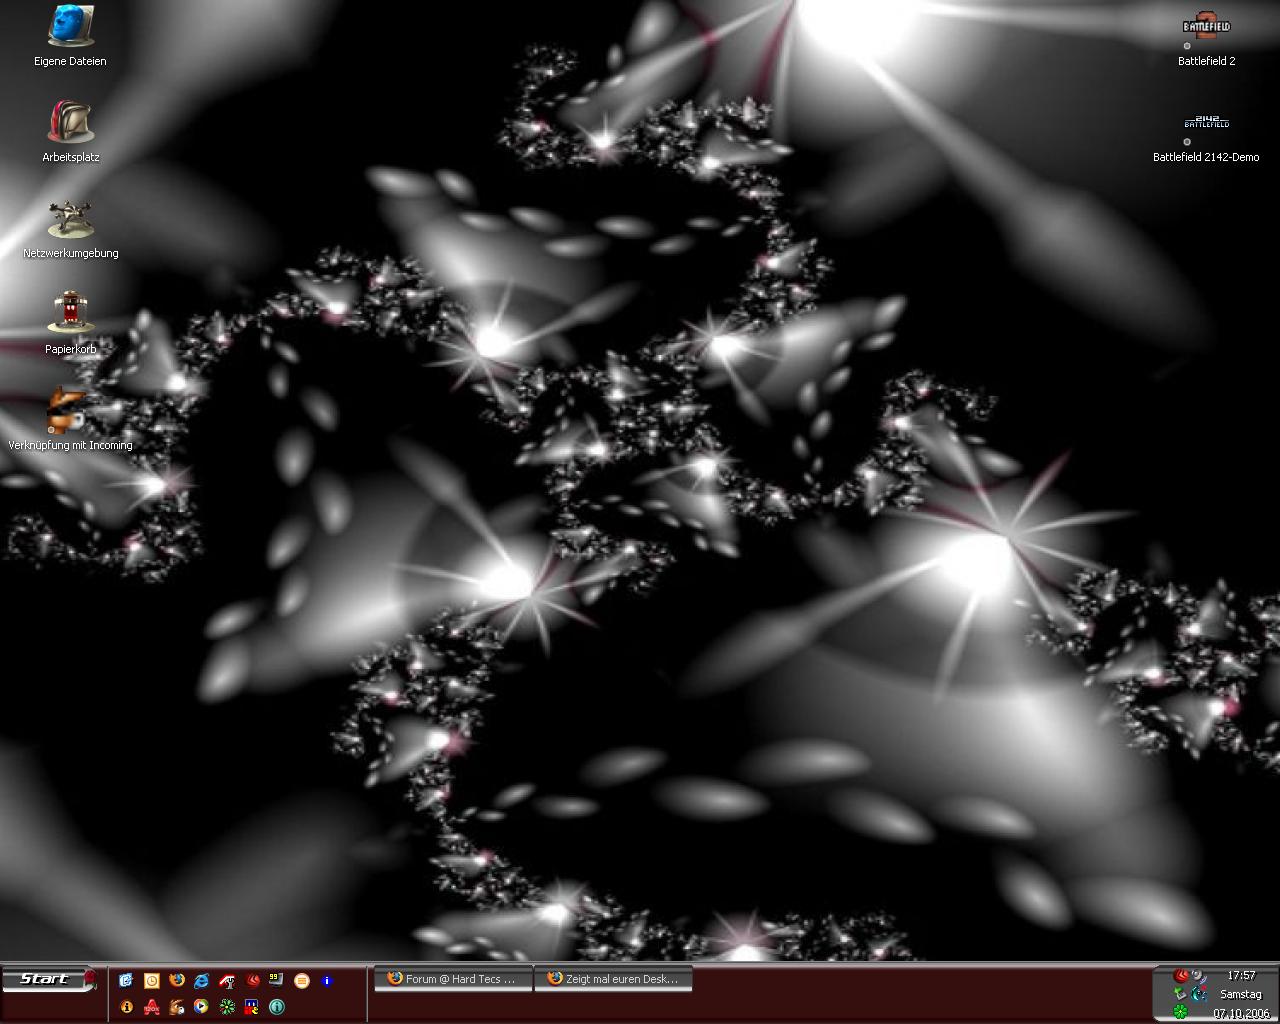Launch ICQ green flower in quick launch
The height and width of the screenshot is (1024, 1280).
227,1006
